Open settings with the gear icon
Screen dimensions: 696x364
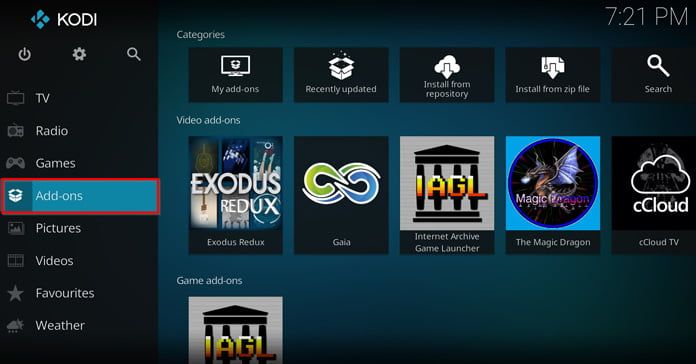pos(79,54)
